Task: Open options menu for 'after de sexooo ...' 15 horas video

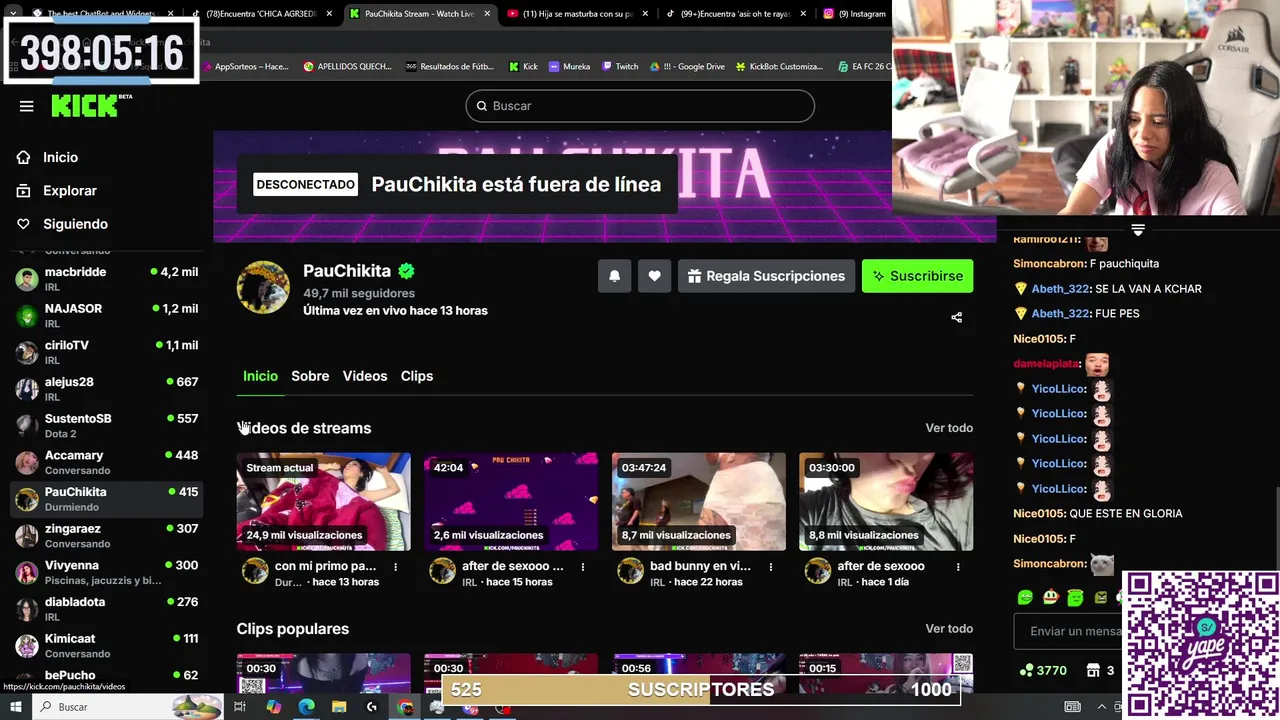Action: coord(583,567)
